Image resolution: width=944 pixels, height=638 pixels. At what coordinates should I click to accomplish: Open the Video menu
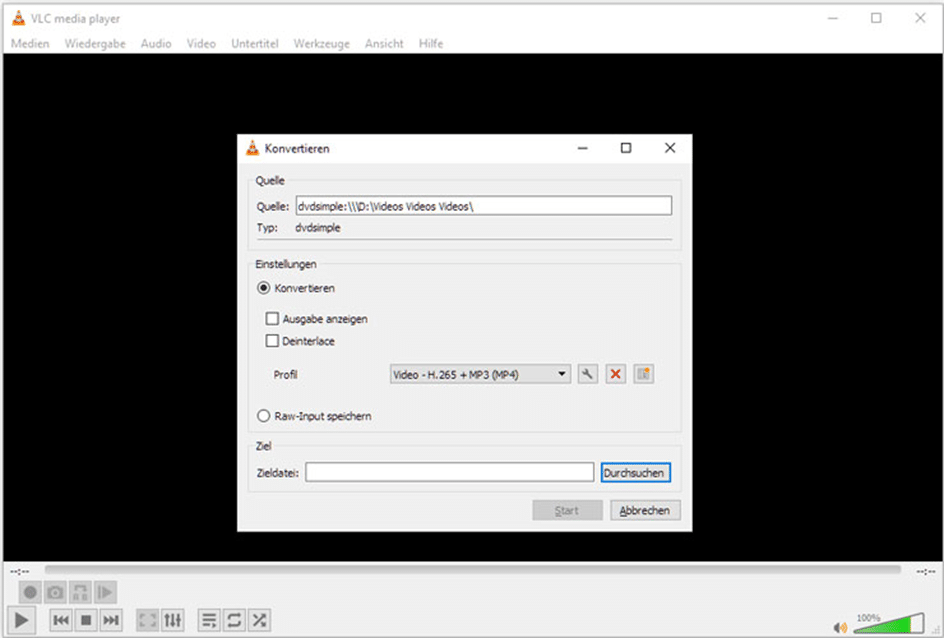click(201, 43)
